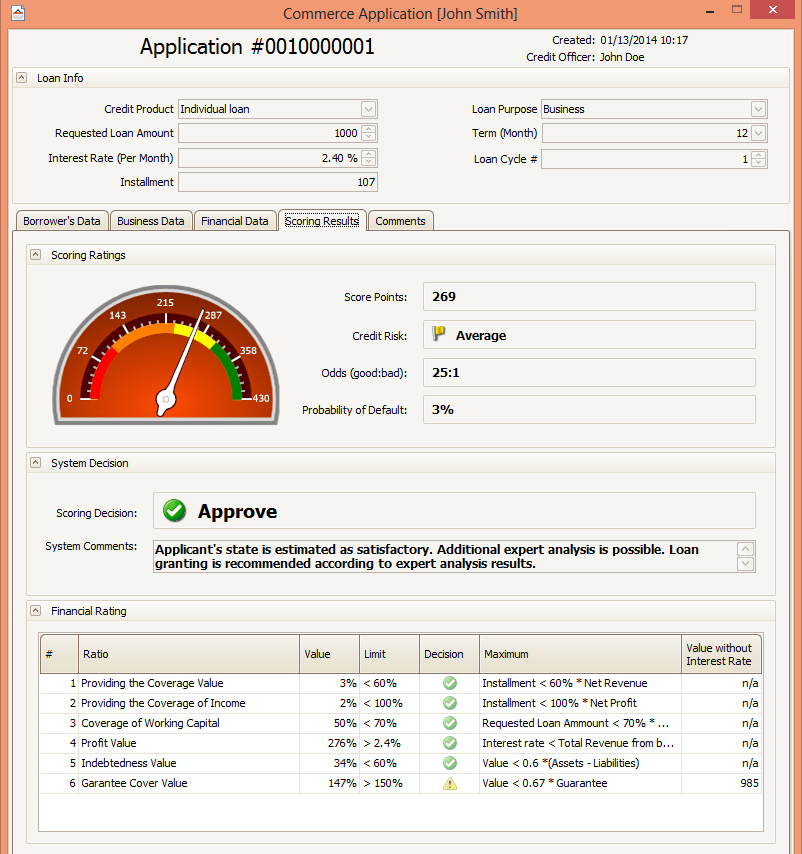Click the warning icon on Garantee Cover Value row
Viewport: 802px width, 854px height.
pos(449,783)
